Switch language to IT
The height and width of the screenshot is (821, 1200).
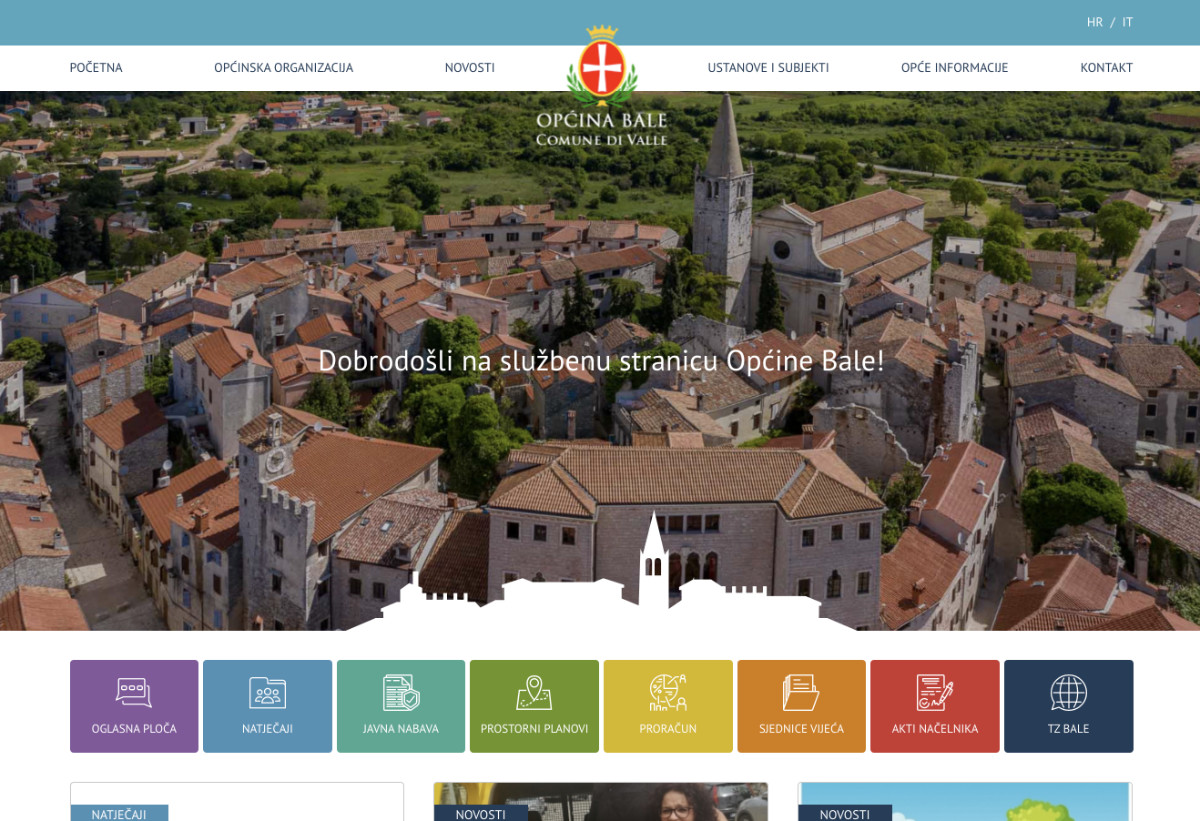(1127, 22)
